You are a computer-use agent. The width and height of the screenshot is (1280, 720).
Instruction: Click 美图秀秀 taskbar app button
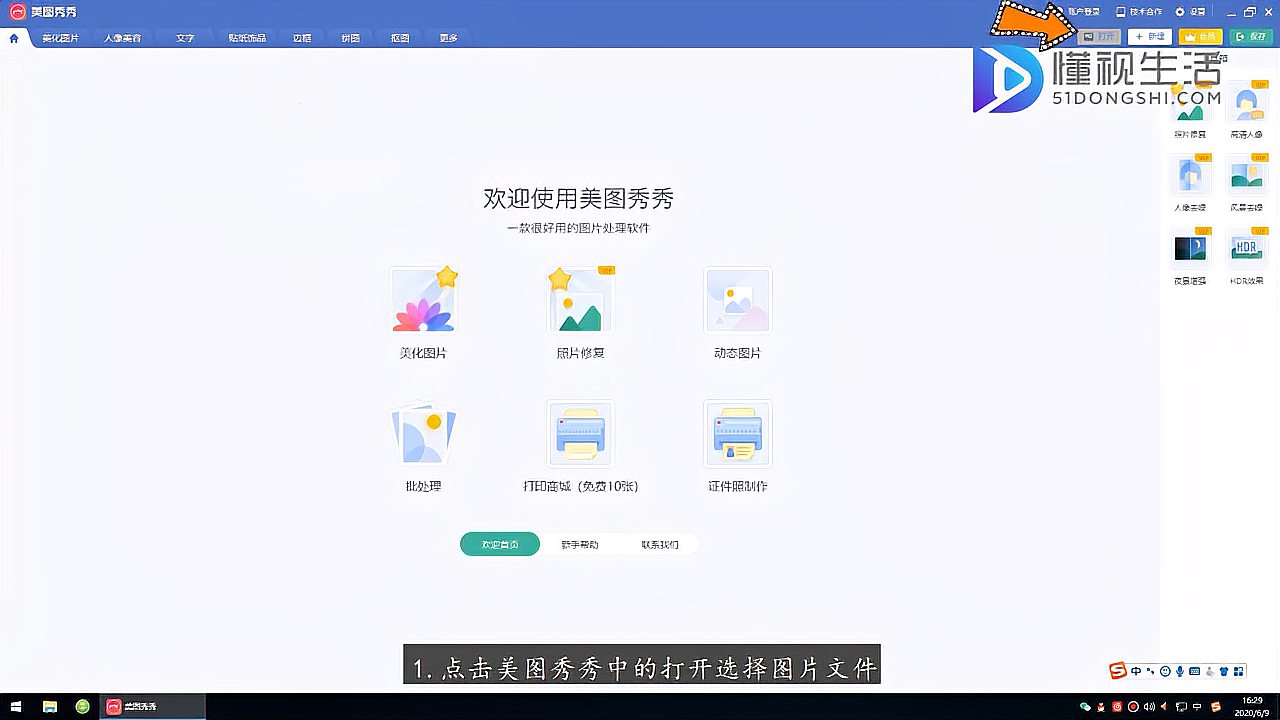pos(153,707)
